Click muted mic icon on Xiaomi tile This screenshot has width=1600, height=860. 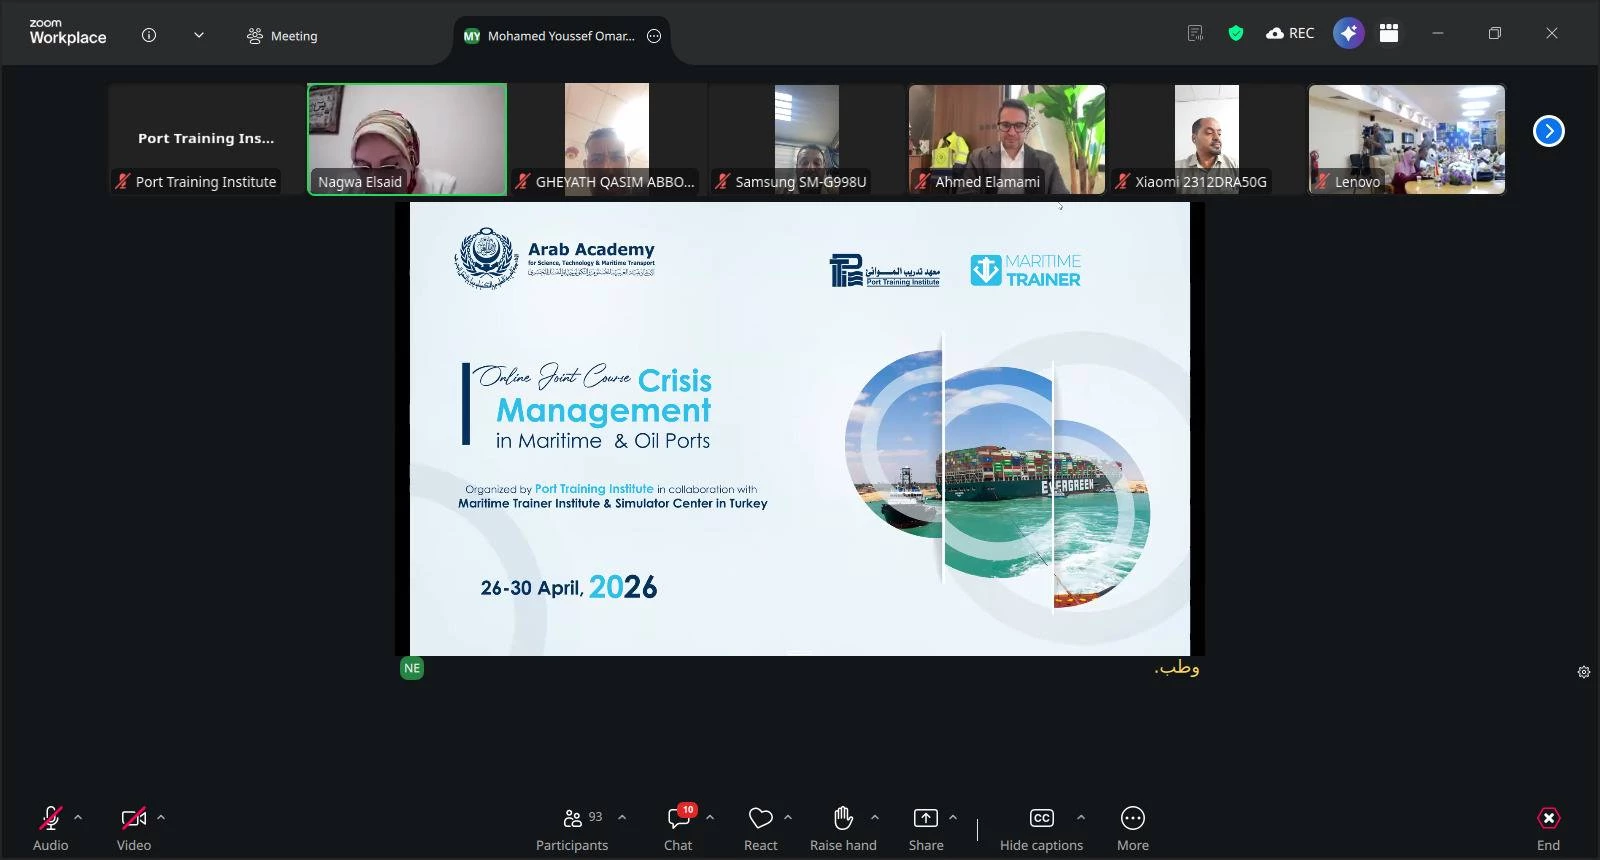tap(1122, 181)
